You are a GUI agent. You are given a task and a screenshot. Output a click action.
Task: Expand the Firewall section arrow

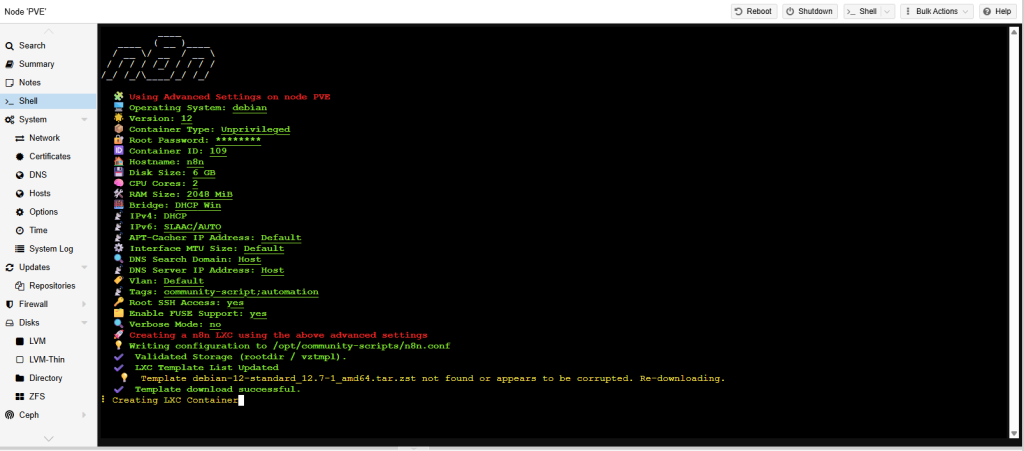[x=84, y=304]
